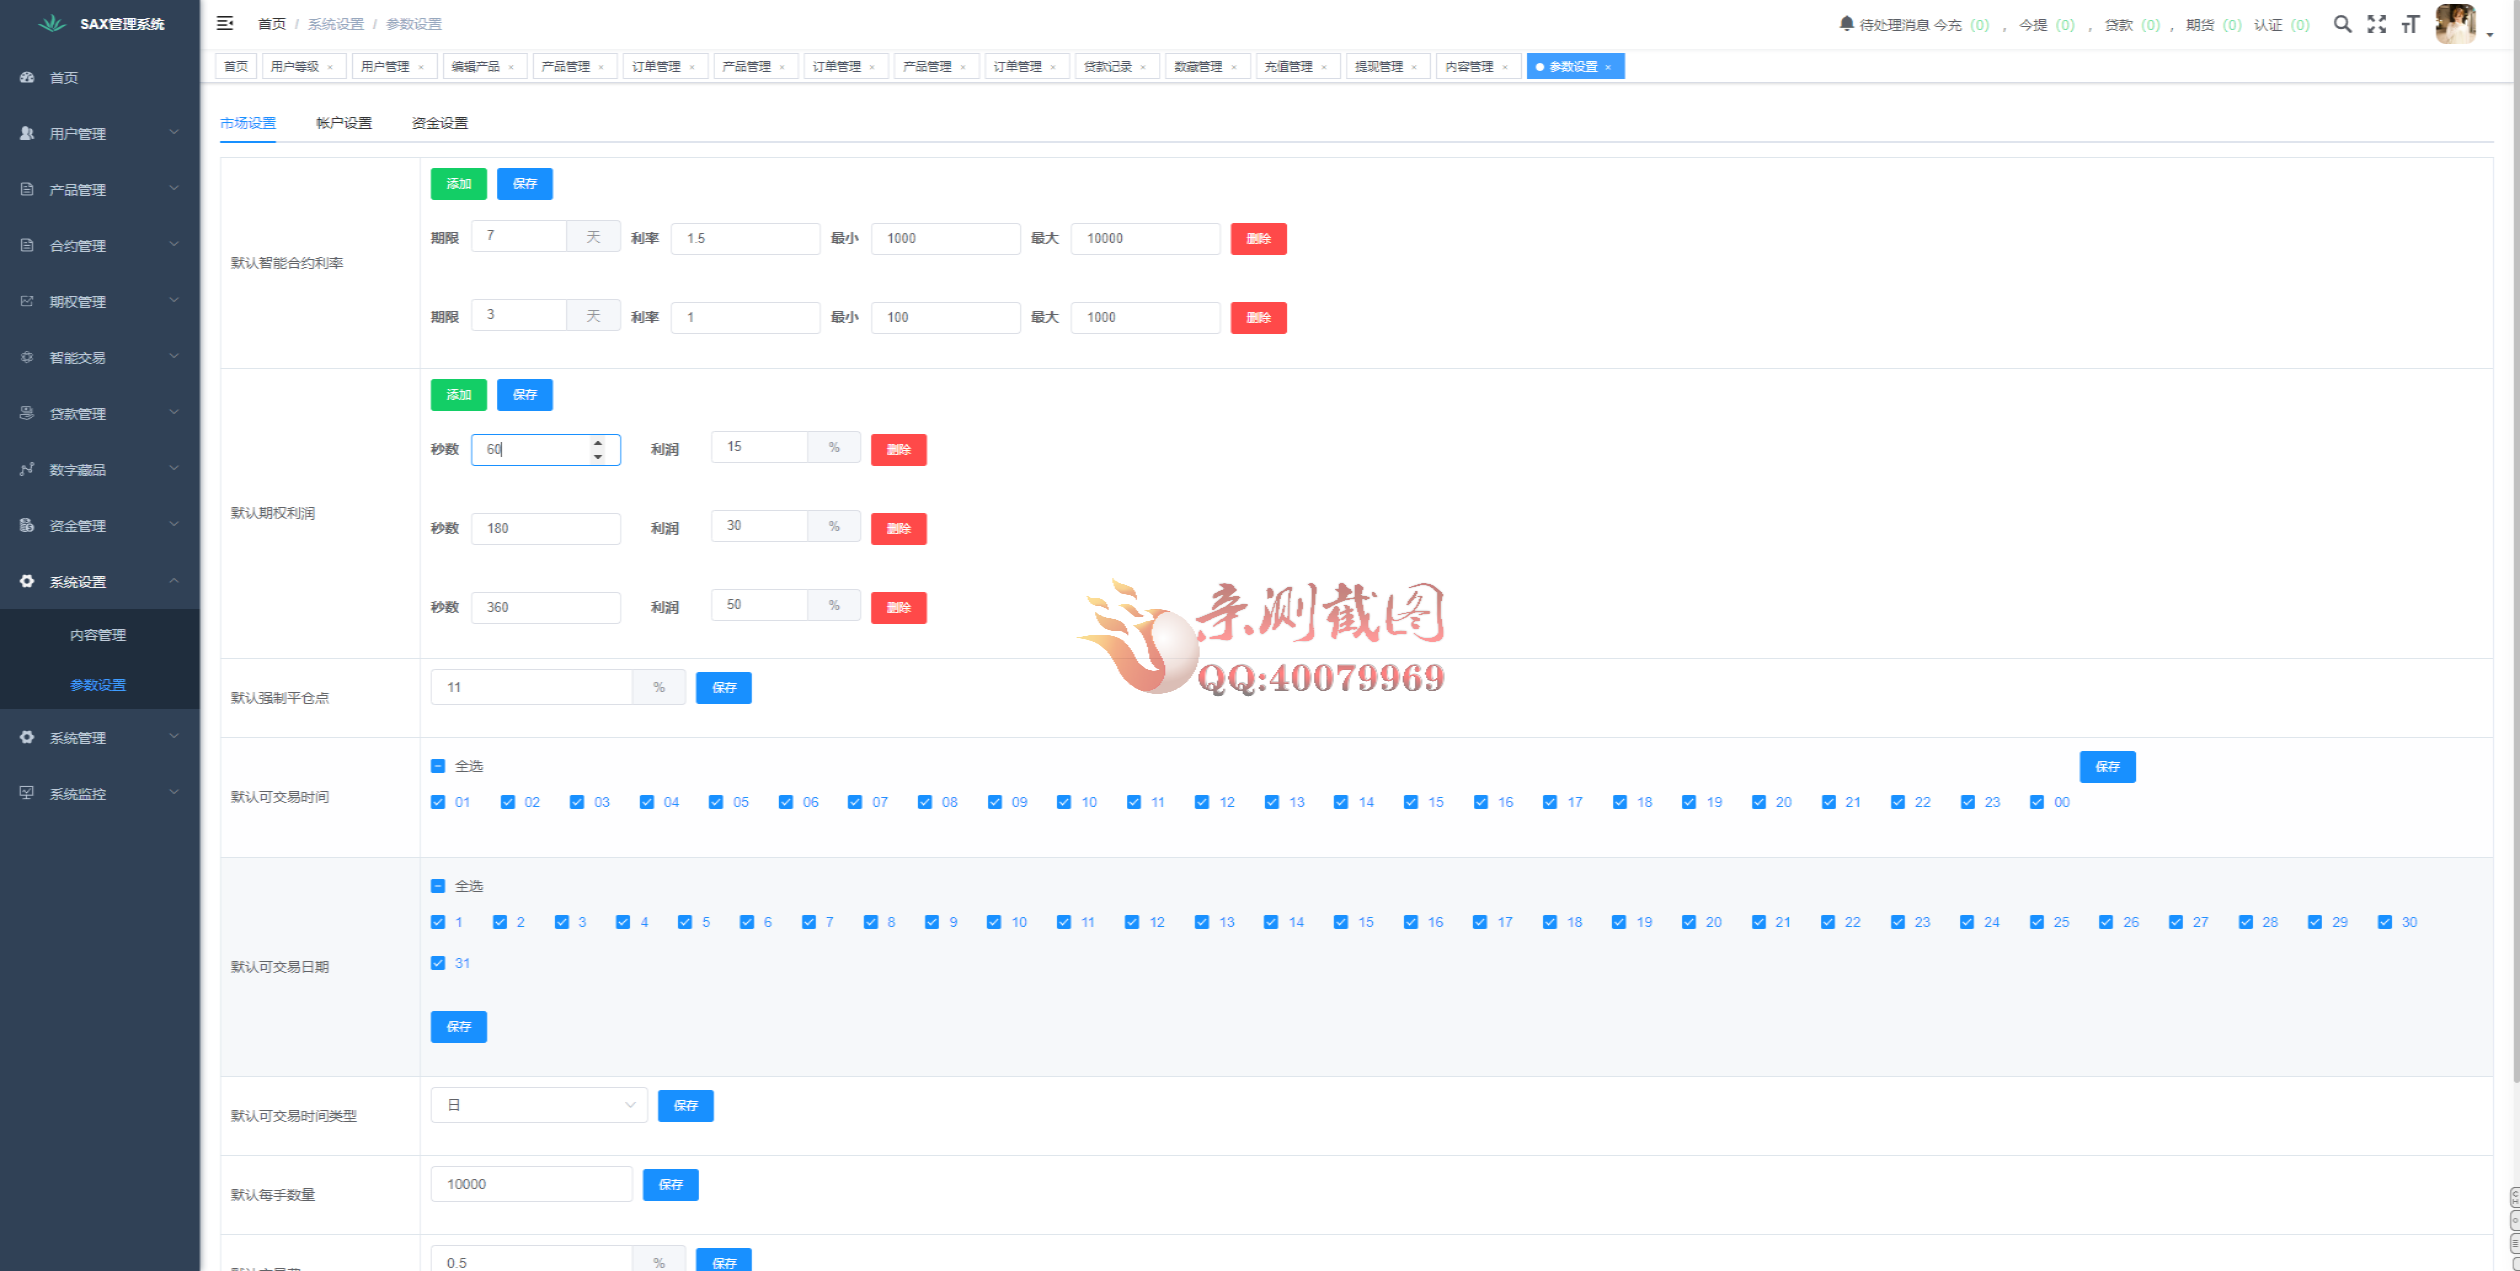Close the 参数设置 tab with its x
Screen dimensions: 2520x1271
pos(1608,67)
